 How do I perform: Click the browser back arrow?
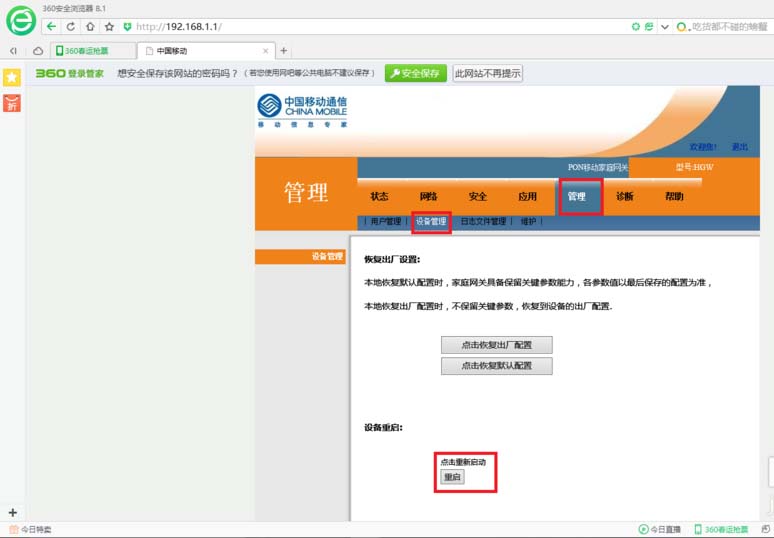tap(51, 27)
